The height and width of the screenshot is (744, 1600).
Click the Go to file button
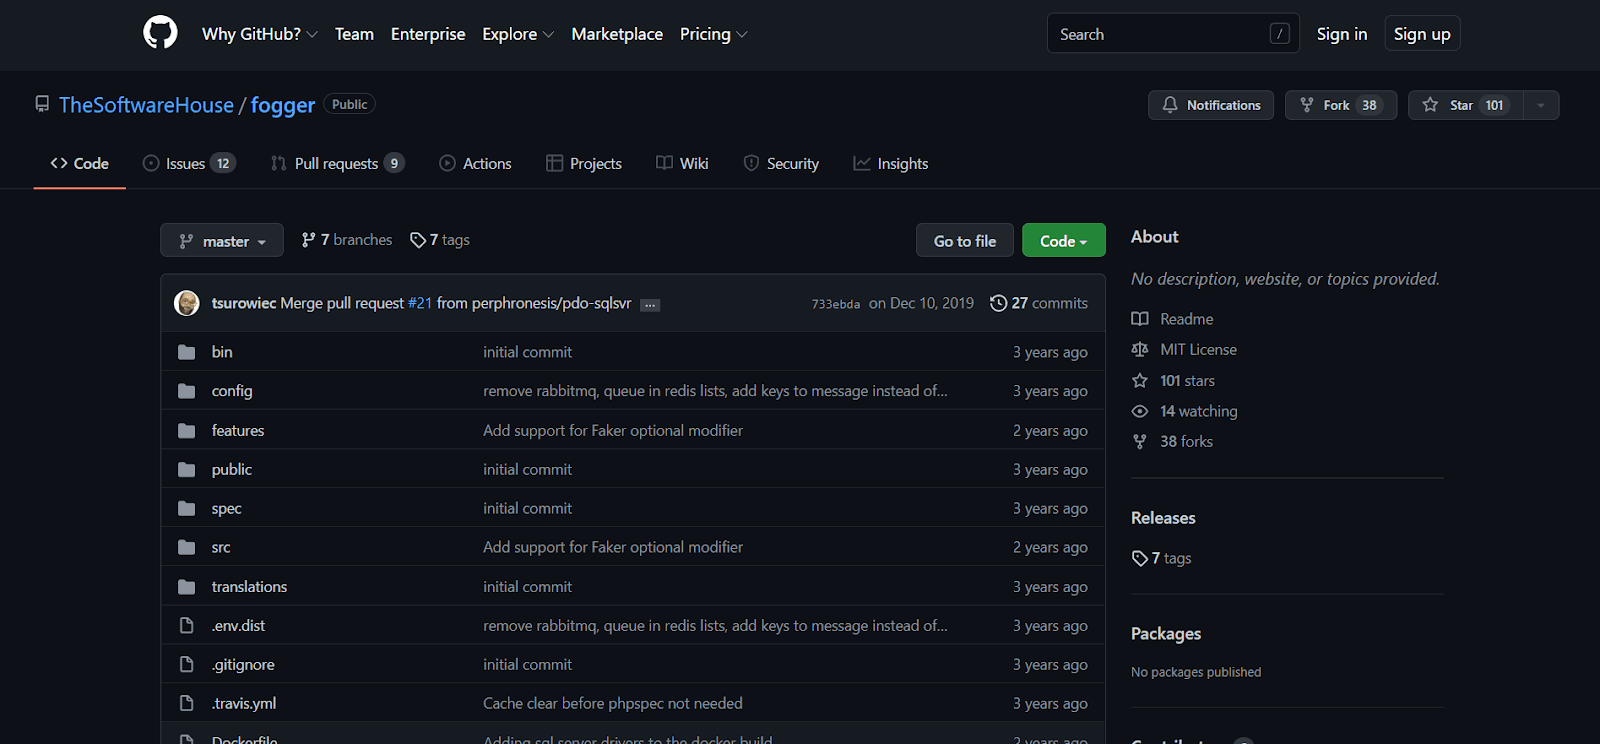pyautogui.click(x=965, y=241)
